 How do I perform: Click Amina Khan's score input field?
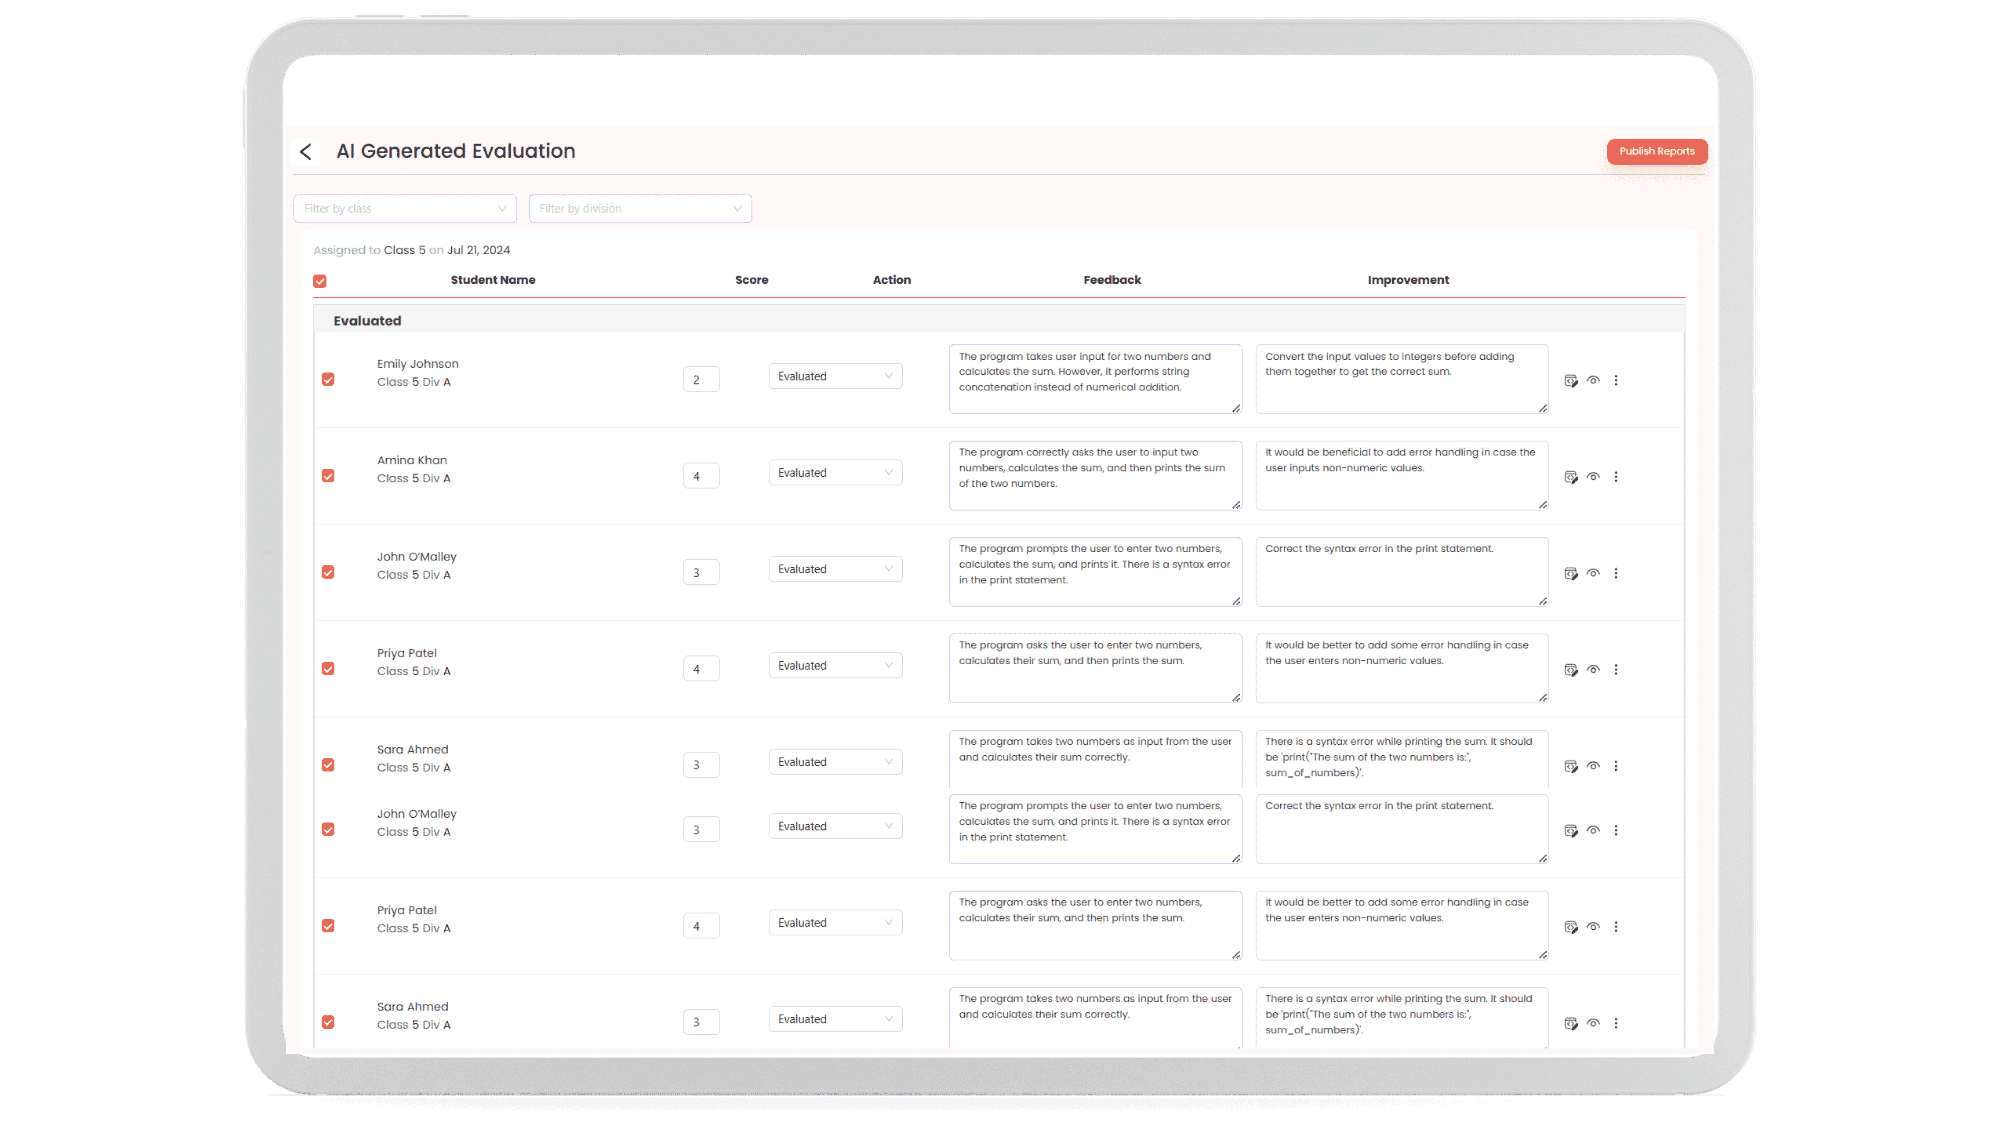(701, 477)
